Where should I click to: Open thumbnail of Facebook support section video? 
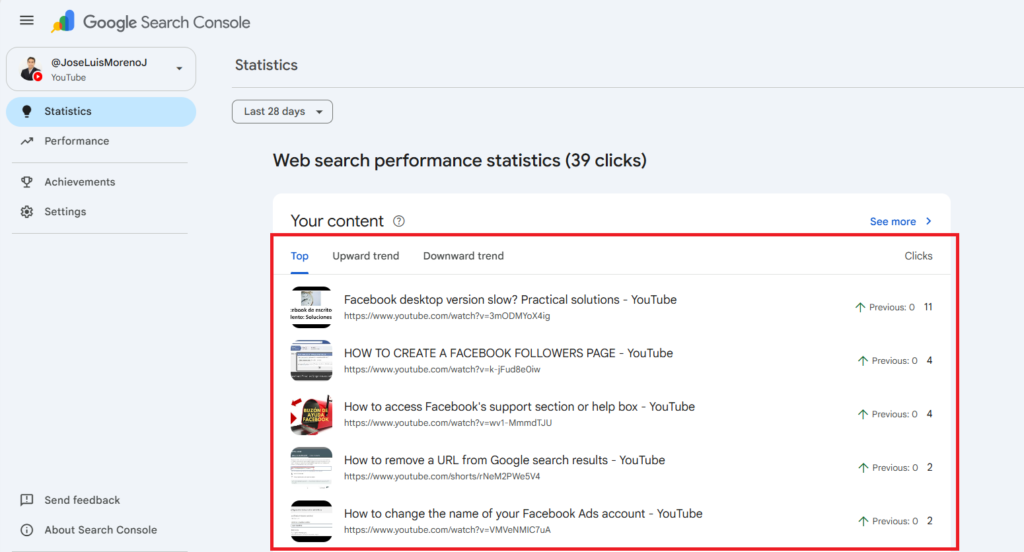tap(312, 414)
